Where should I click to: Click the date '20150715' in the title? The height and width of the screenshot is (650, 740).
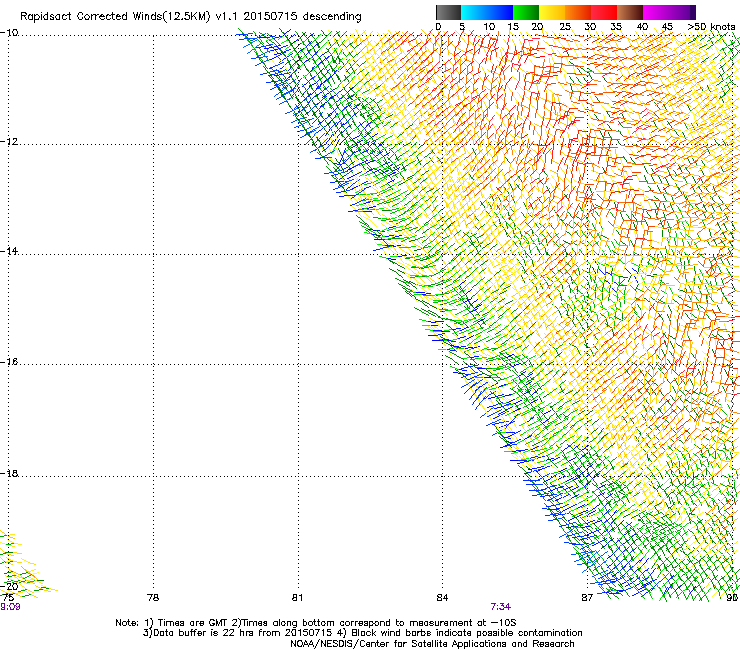tap(270, 17)
